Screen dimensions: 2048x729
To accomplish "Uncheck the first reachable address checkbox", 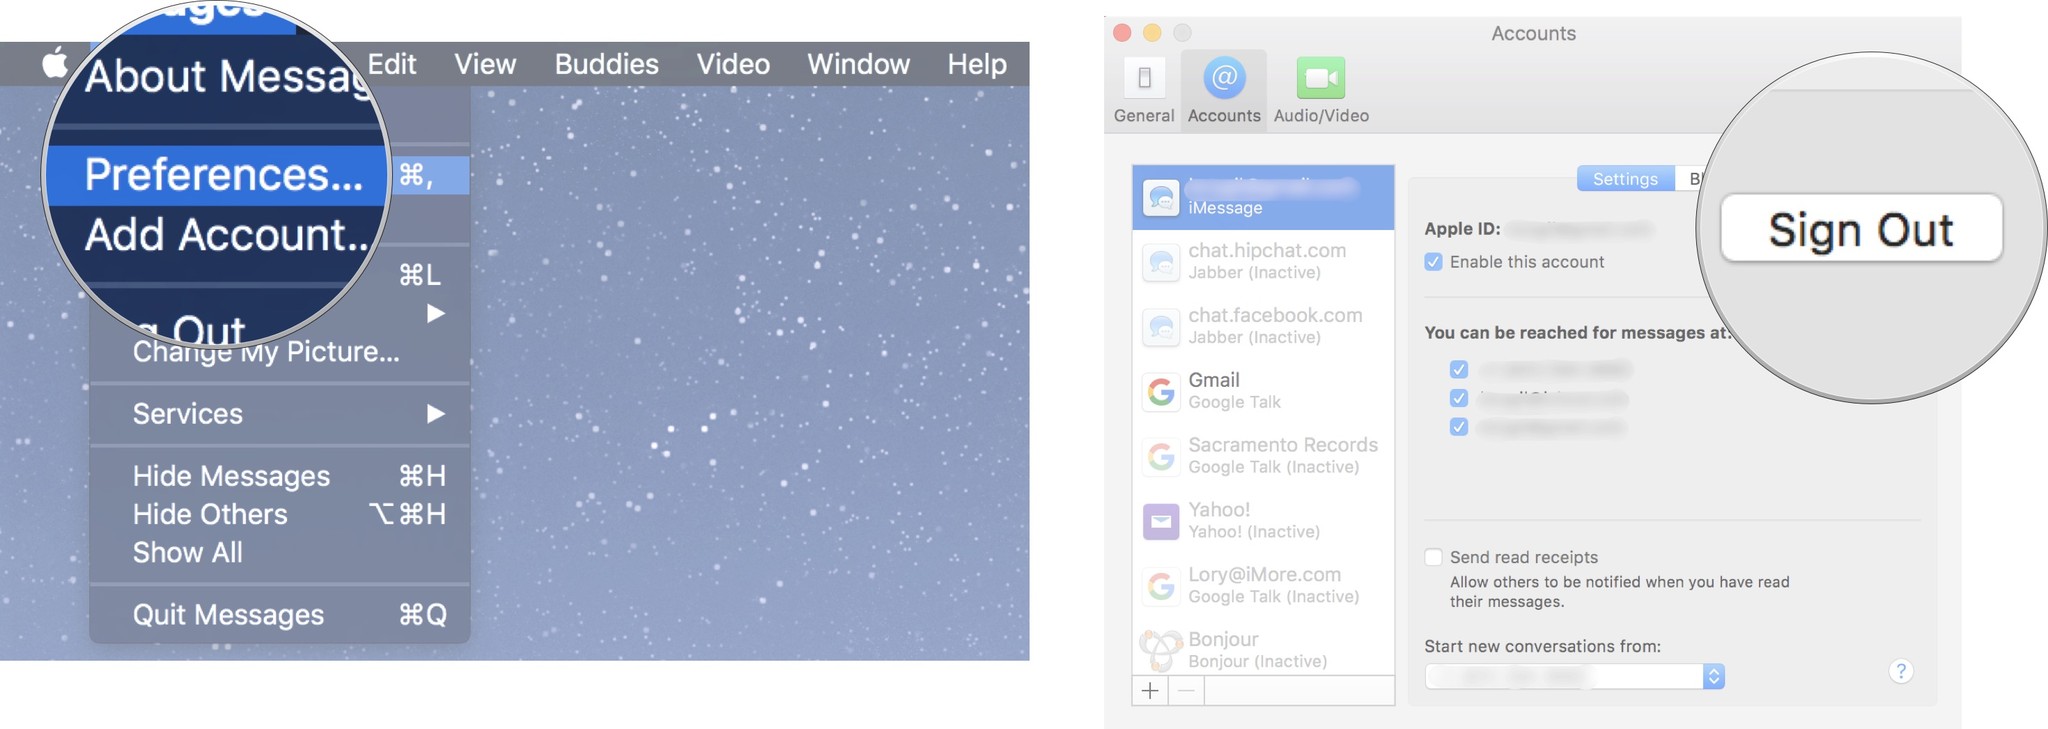I will [x=1459, y=369].
